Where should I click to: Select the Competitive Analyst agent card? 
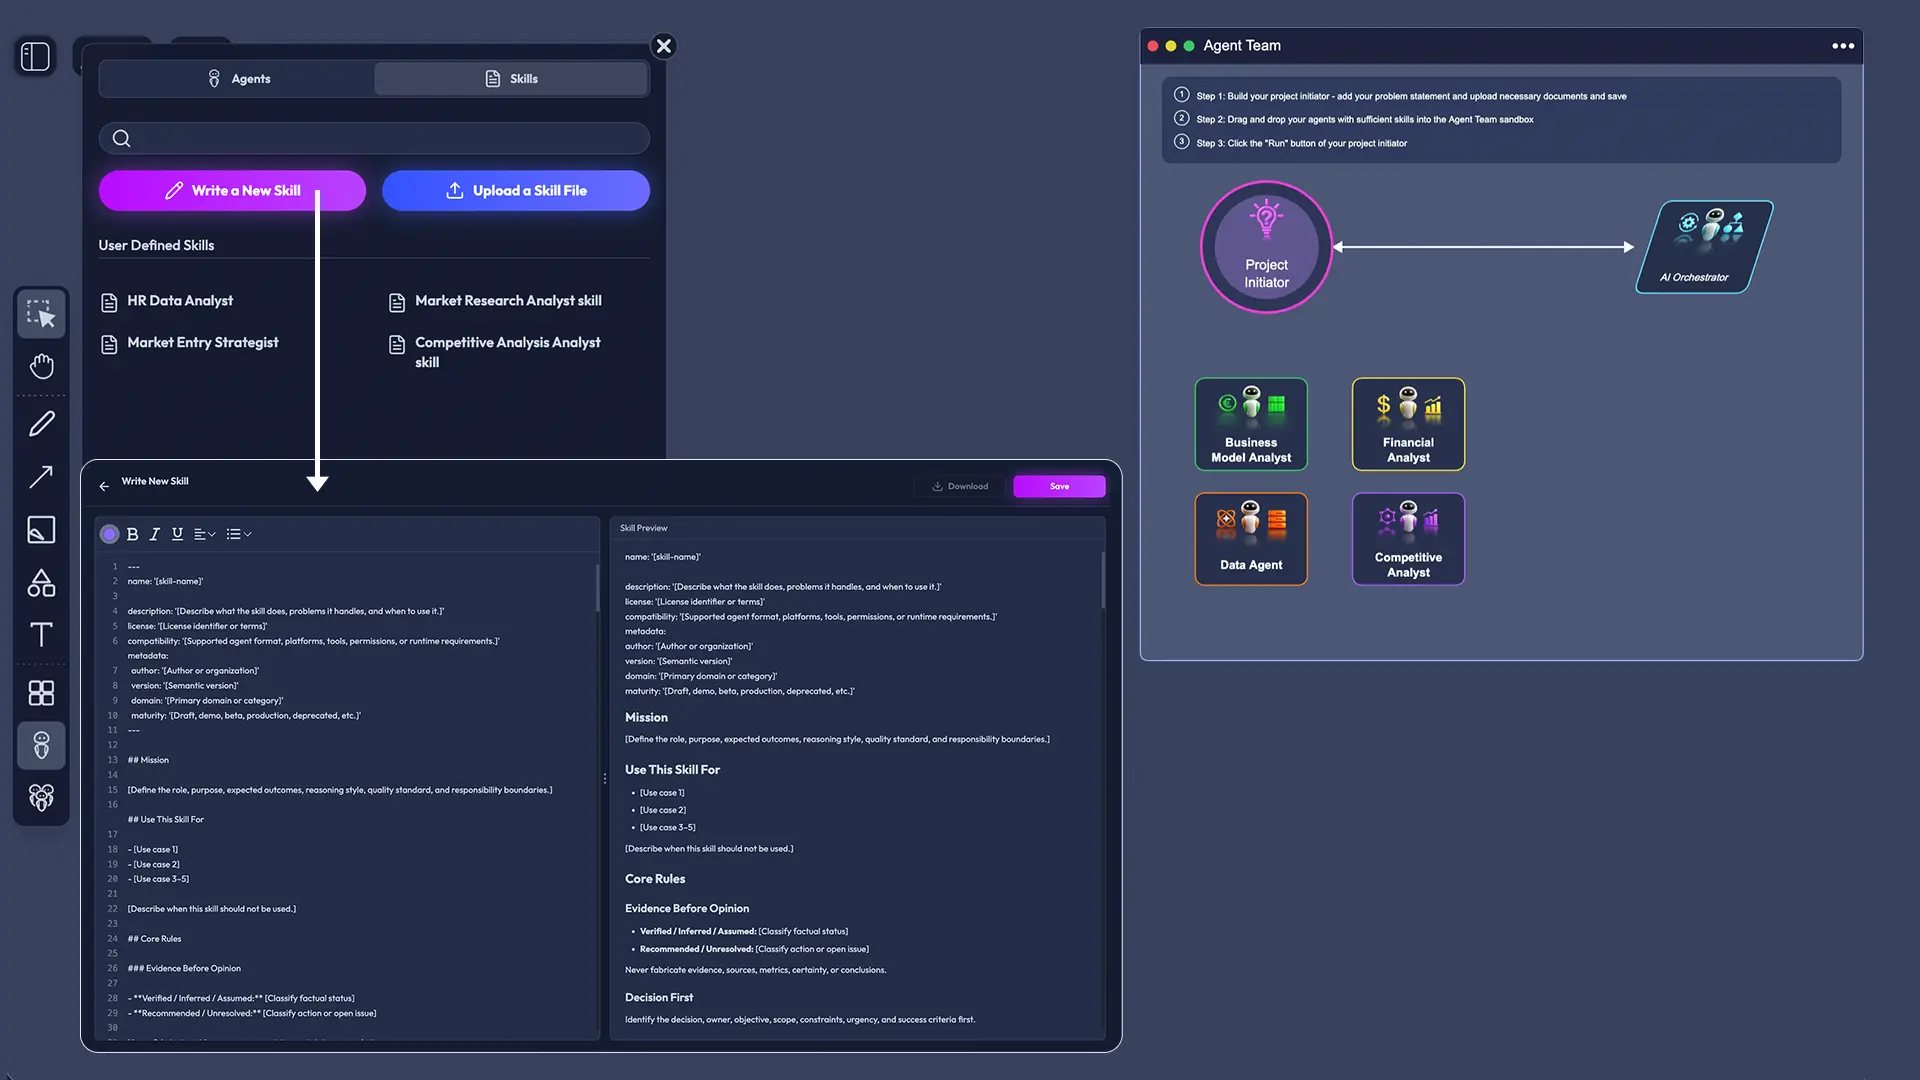tap(1408, 539)
